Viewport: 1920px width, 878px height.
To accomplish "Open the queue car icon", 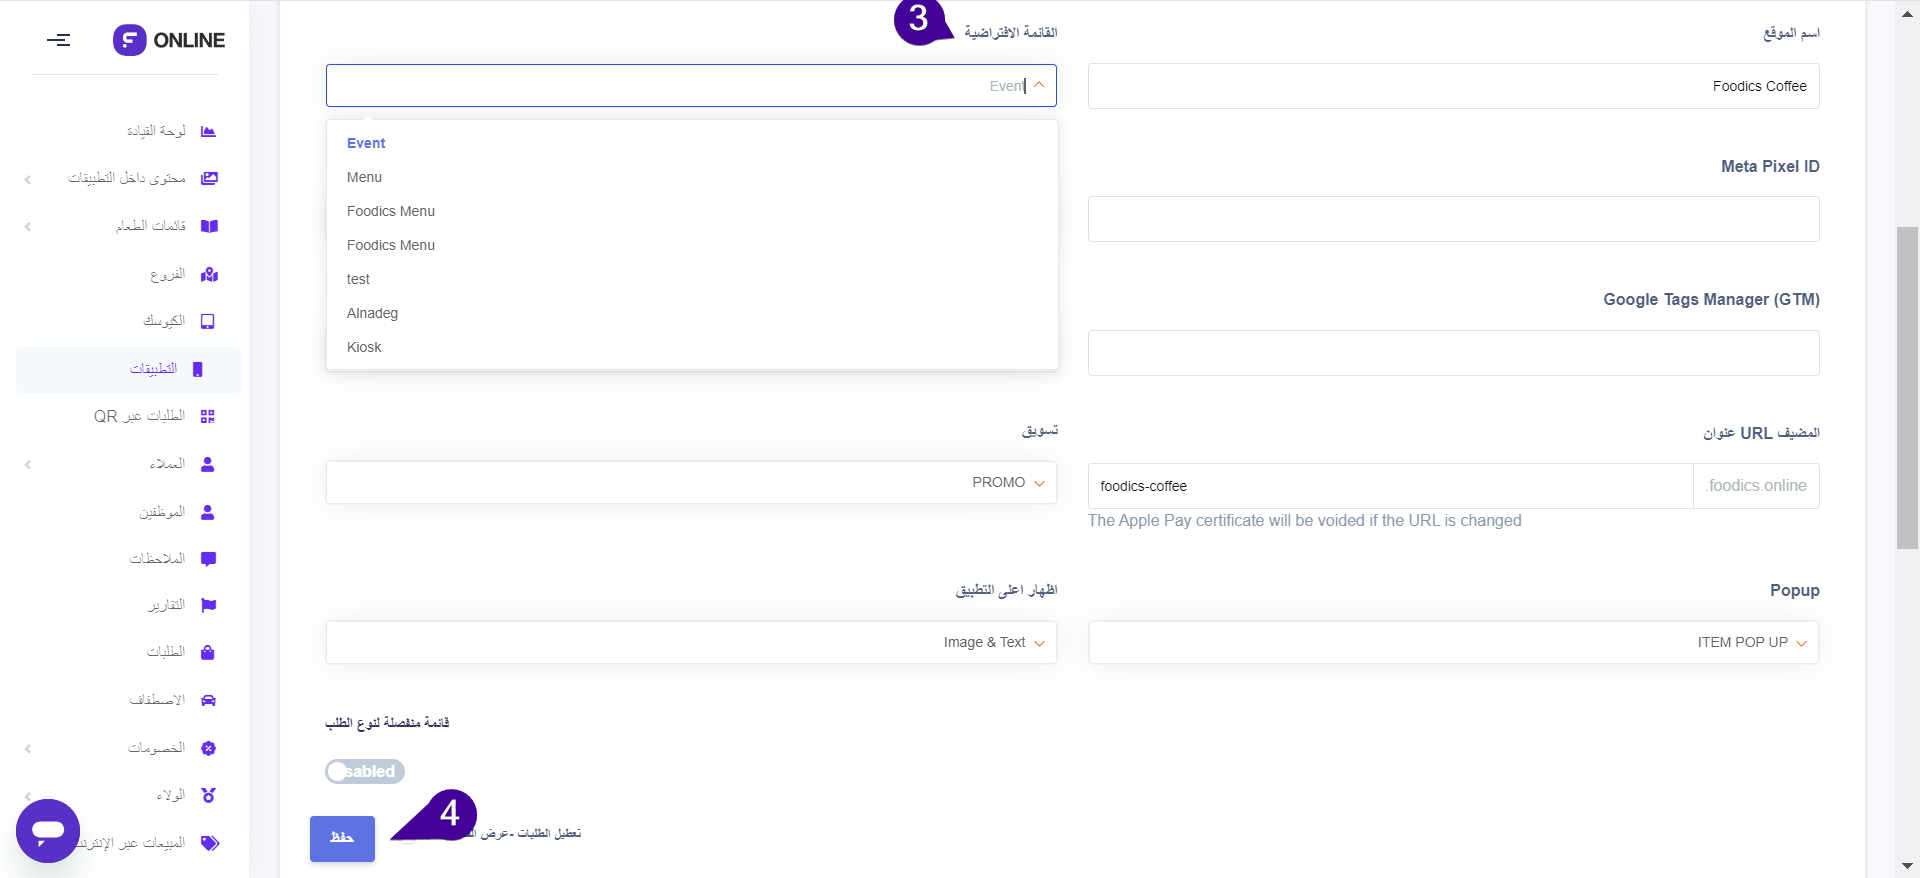I will [x=208, y=700].
